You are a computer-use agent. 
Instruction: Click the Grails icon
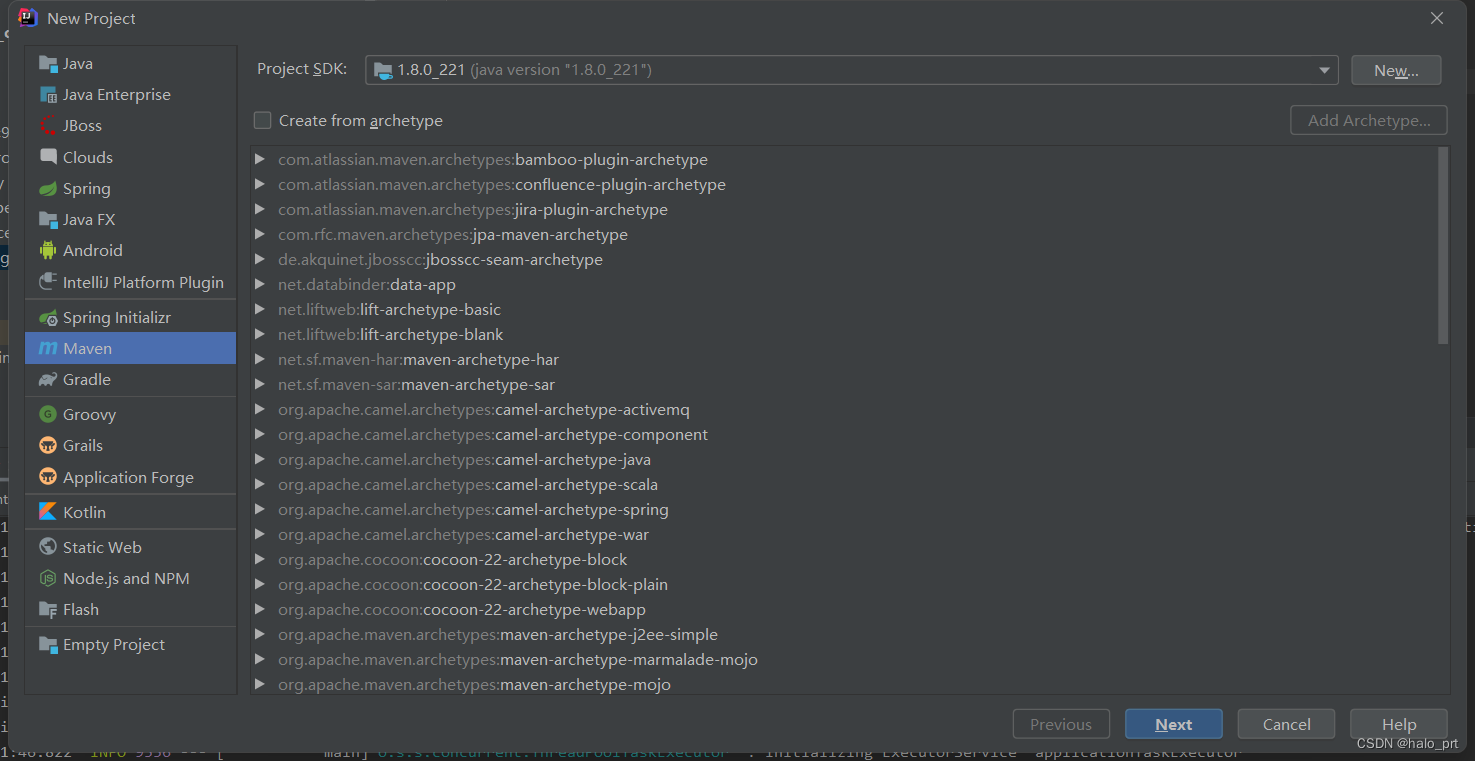48,446
